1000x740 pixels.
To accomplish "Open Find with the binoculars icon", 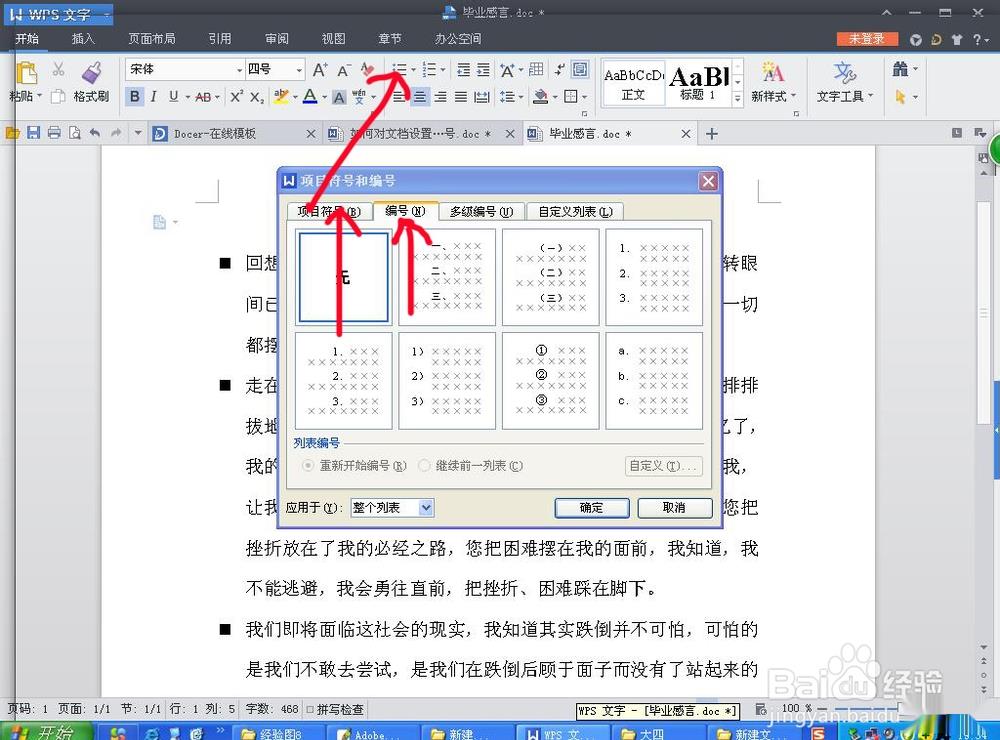I will [900, 69].
